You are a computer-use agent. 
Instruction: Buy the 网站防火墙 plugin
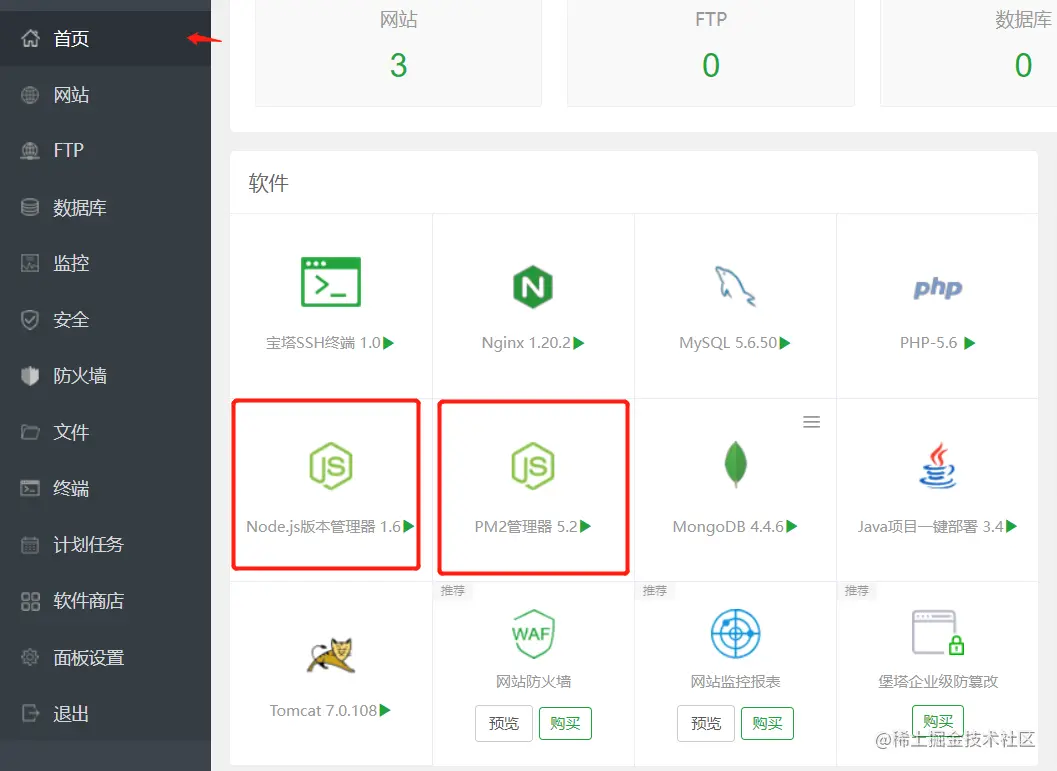tap(565, 723)
